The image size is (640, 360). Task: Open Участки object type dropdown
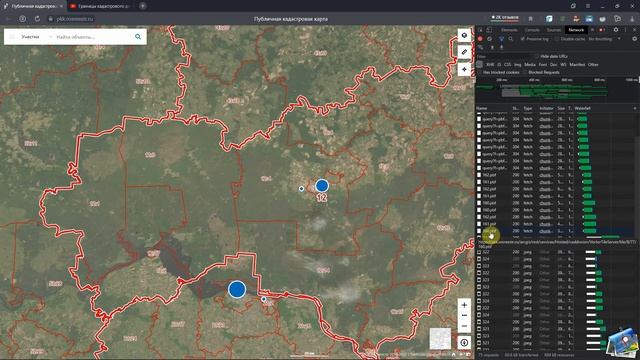[x=37, y=37]
